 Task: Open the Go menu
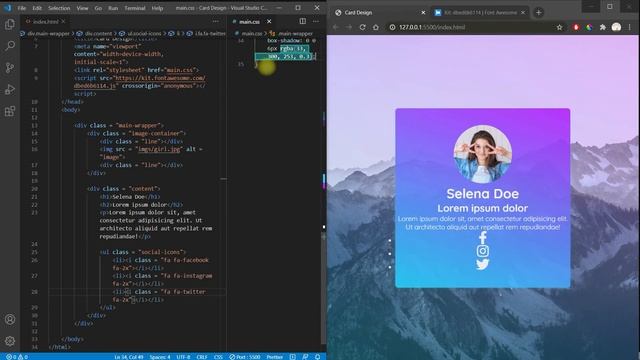[x=98, y=8]
